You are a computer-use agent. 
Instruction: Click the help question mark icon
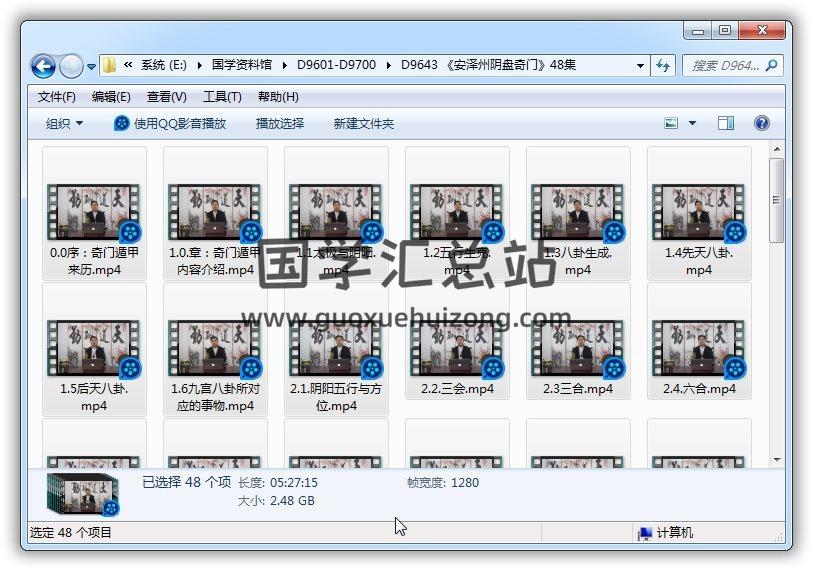(761, 123)
